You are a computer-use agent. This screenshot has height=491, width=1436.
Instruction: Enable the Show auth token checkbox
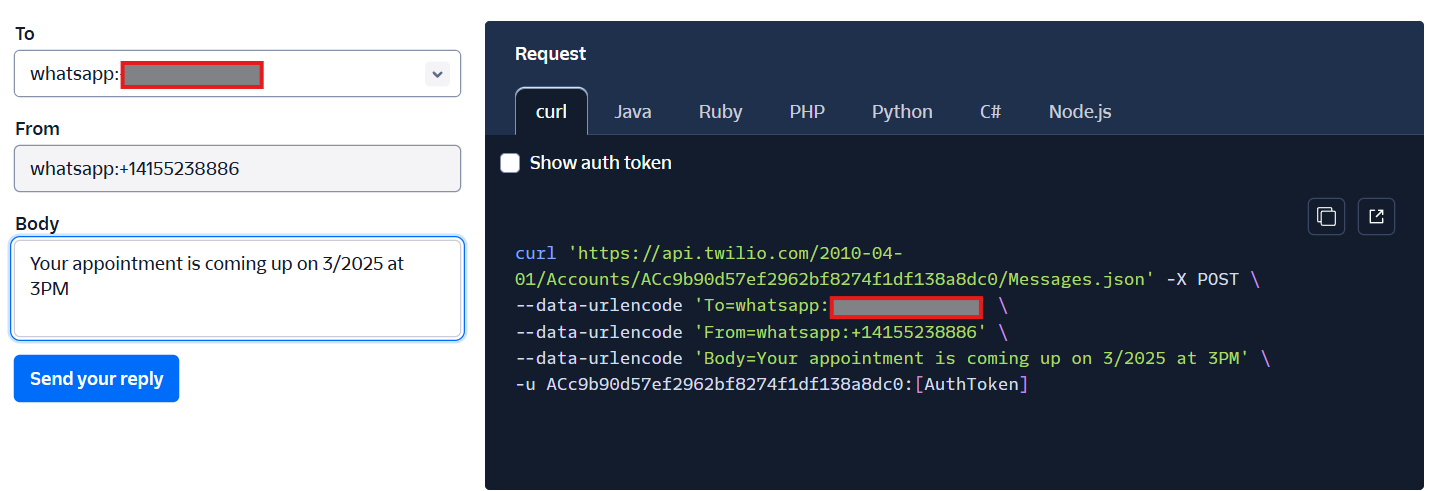[510, 163]
